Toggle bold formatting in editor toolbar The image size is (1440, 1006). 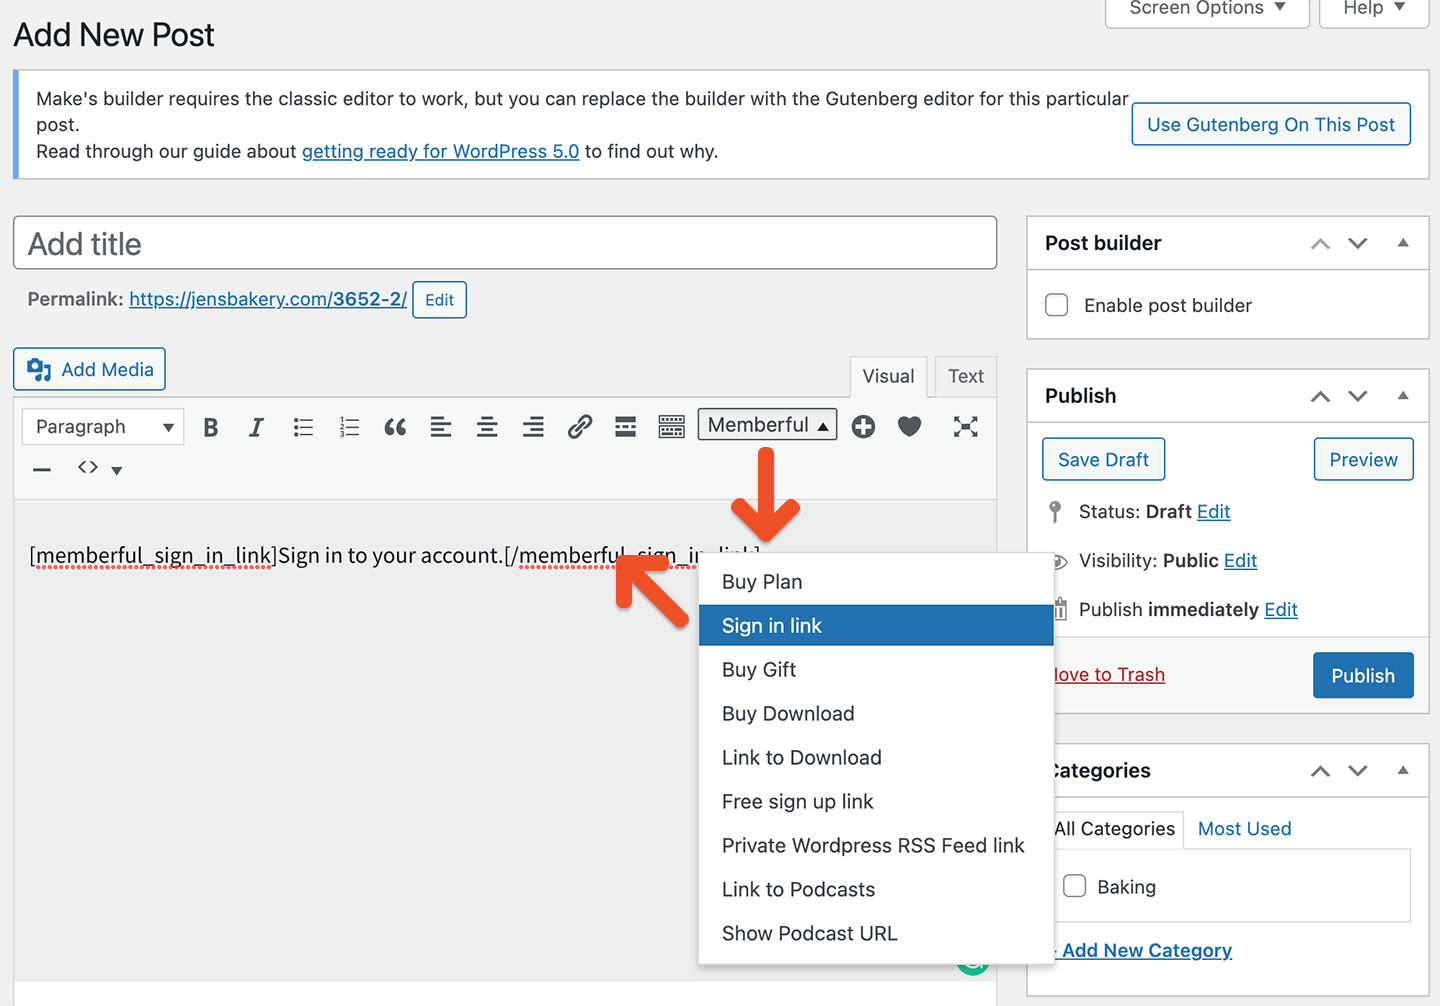coord(210,427)
